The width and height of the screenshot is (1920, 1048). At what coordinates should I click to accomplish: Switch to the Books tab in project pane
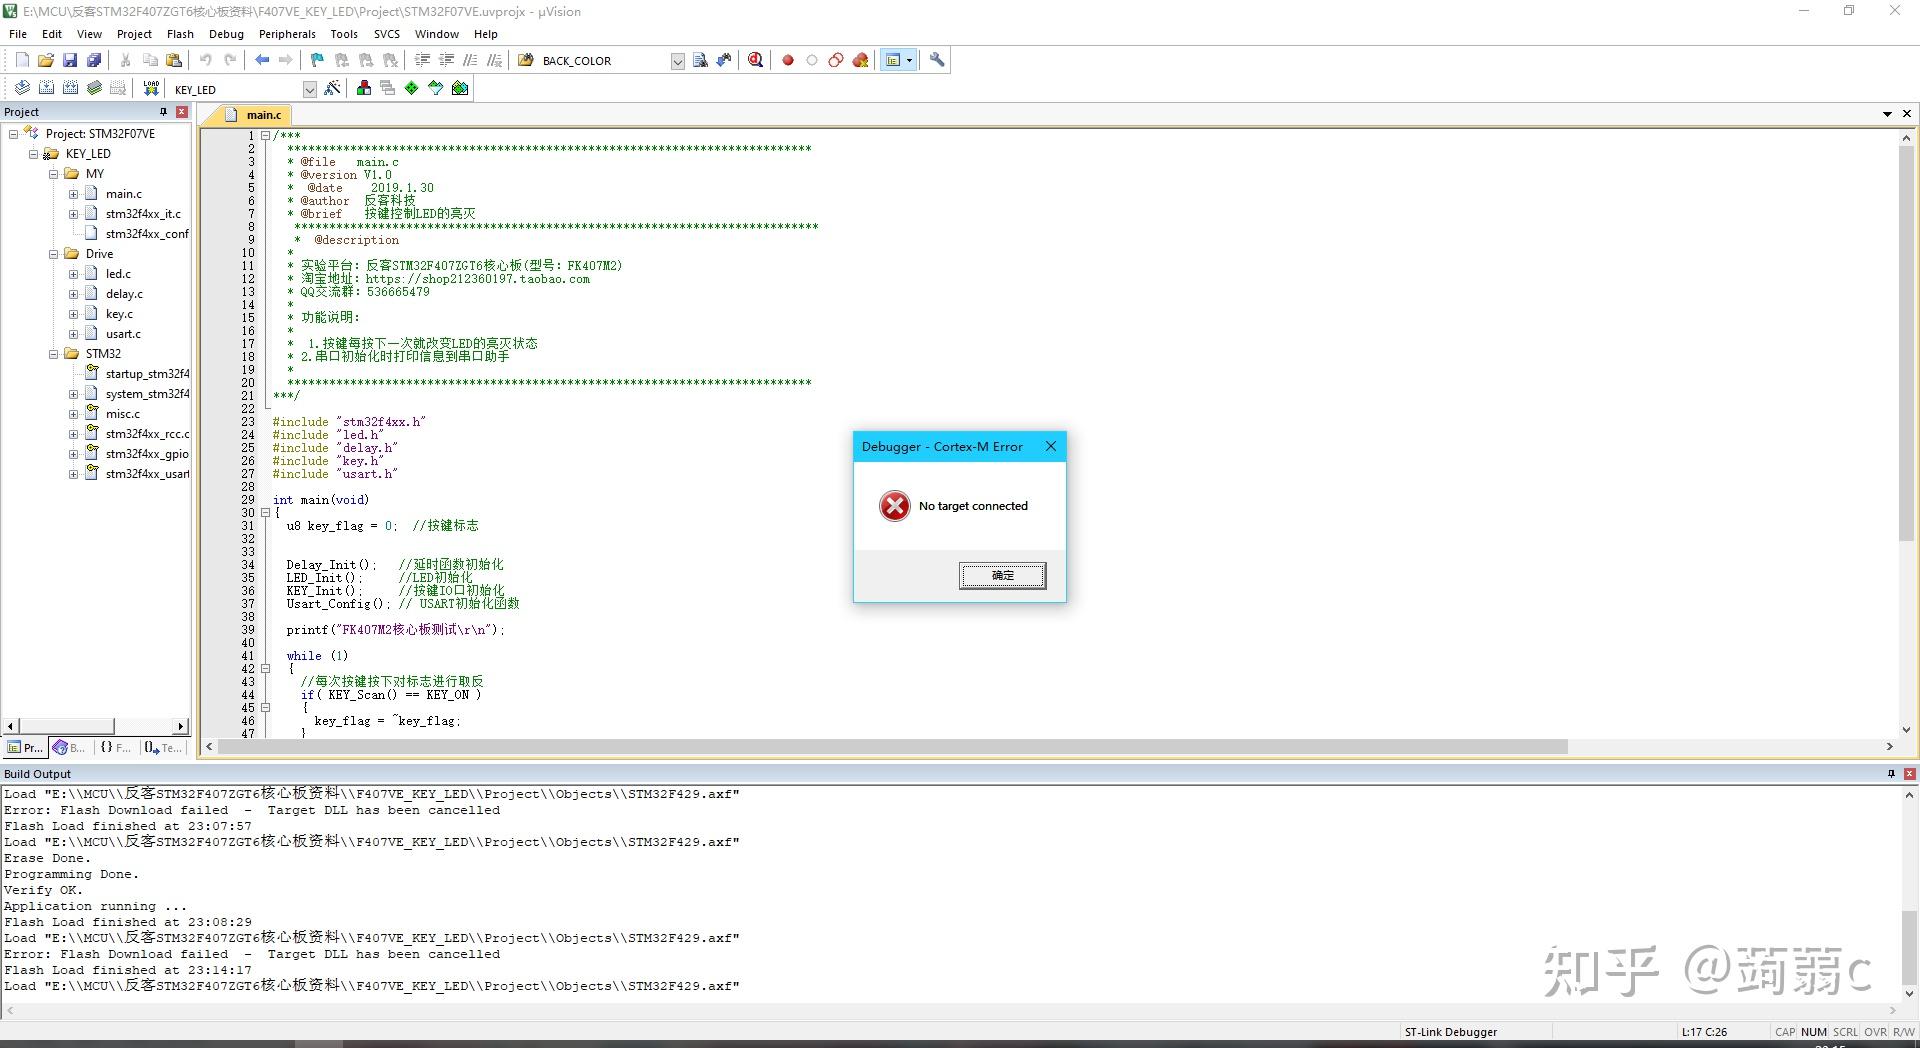69,747
